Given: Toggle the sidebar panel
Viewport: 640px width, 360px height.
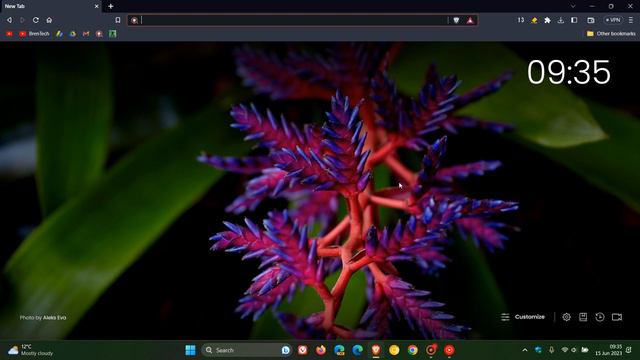Looking at the screenshot, I should click(574, 20).
